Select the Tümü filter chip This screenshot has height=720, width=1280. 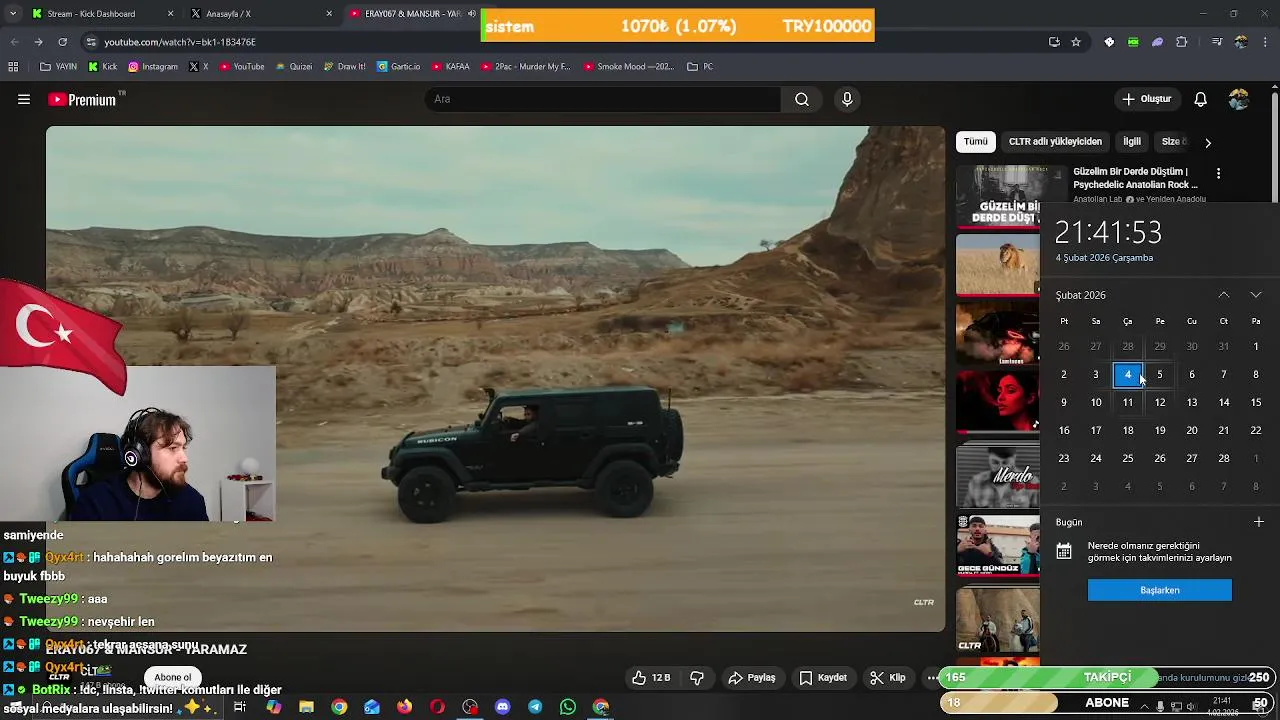pos(976,142)
